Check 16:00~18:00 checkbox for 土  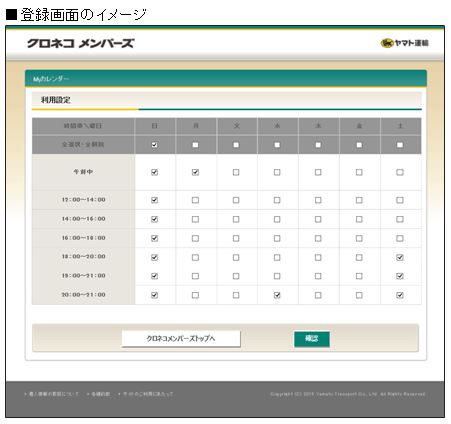coord(400,238)
